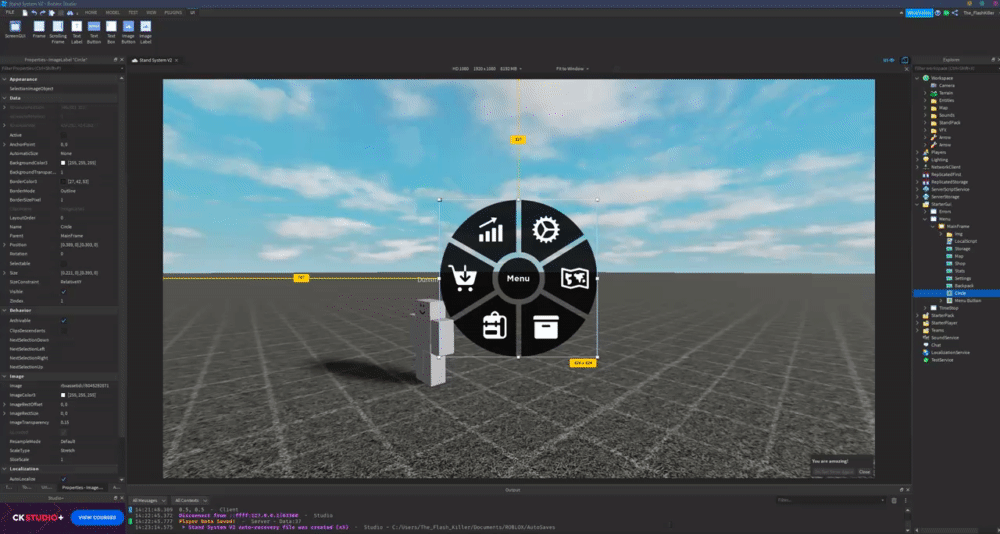Collapse the Data property section
Screen dimensions: 1000x534
pos(4,98)
